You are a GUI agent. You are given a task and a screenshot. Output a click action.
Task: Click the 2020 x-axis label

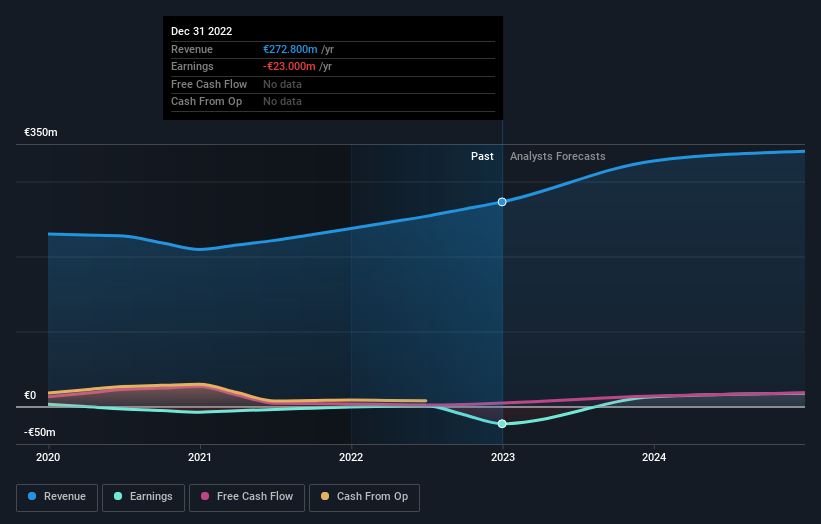[48, 458]
